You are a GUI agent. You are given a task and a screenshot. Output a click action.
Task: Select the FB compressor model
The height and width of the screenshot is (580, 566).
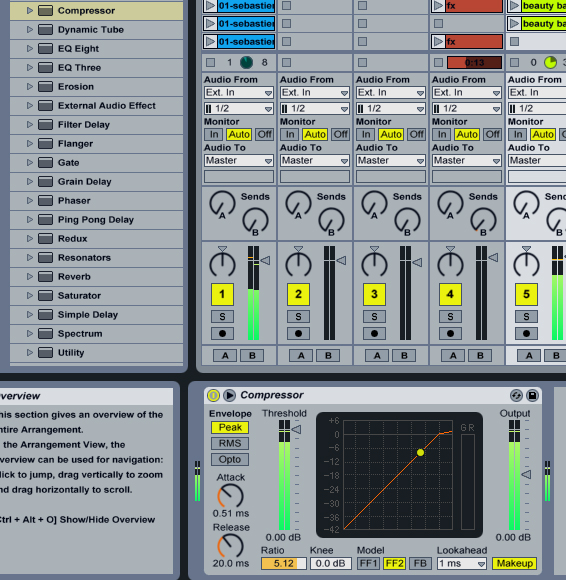(420, 564)
